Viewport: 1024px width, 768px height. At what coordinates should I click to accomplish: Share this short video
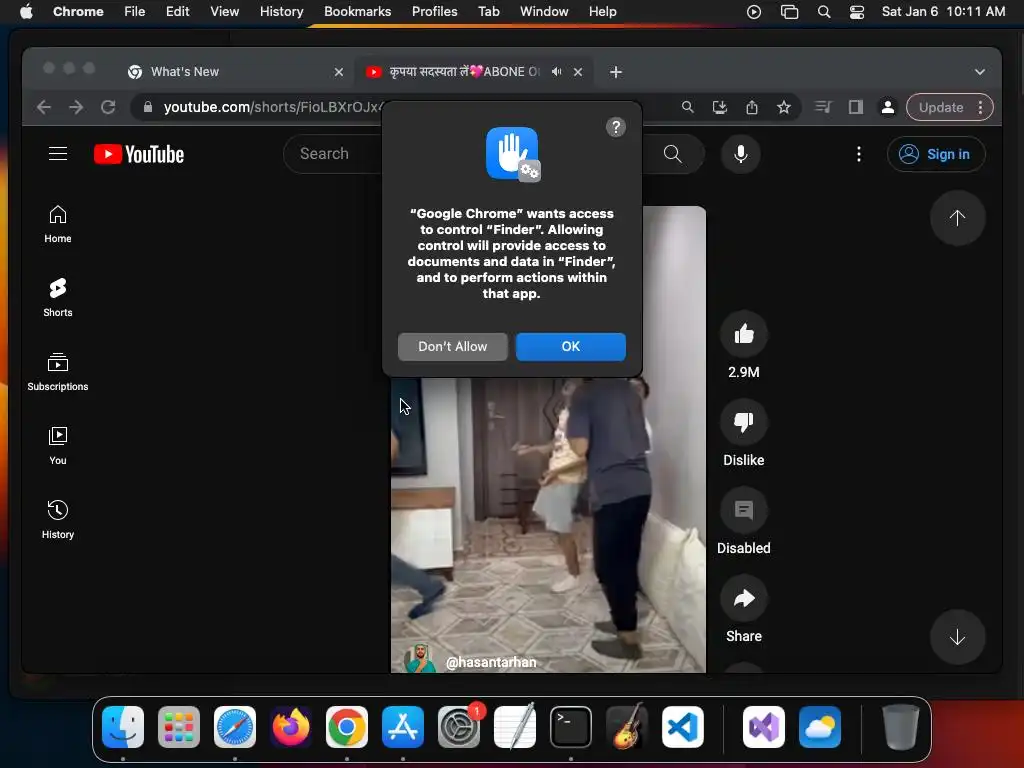(x=744, y=598)
